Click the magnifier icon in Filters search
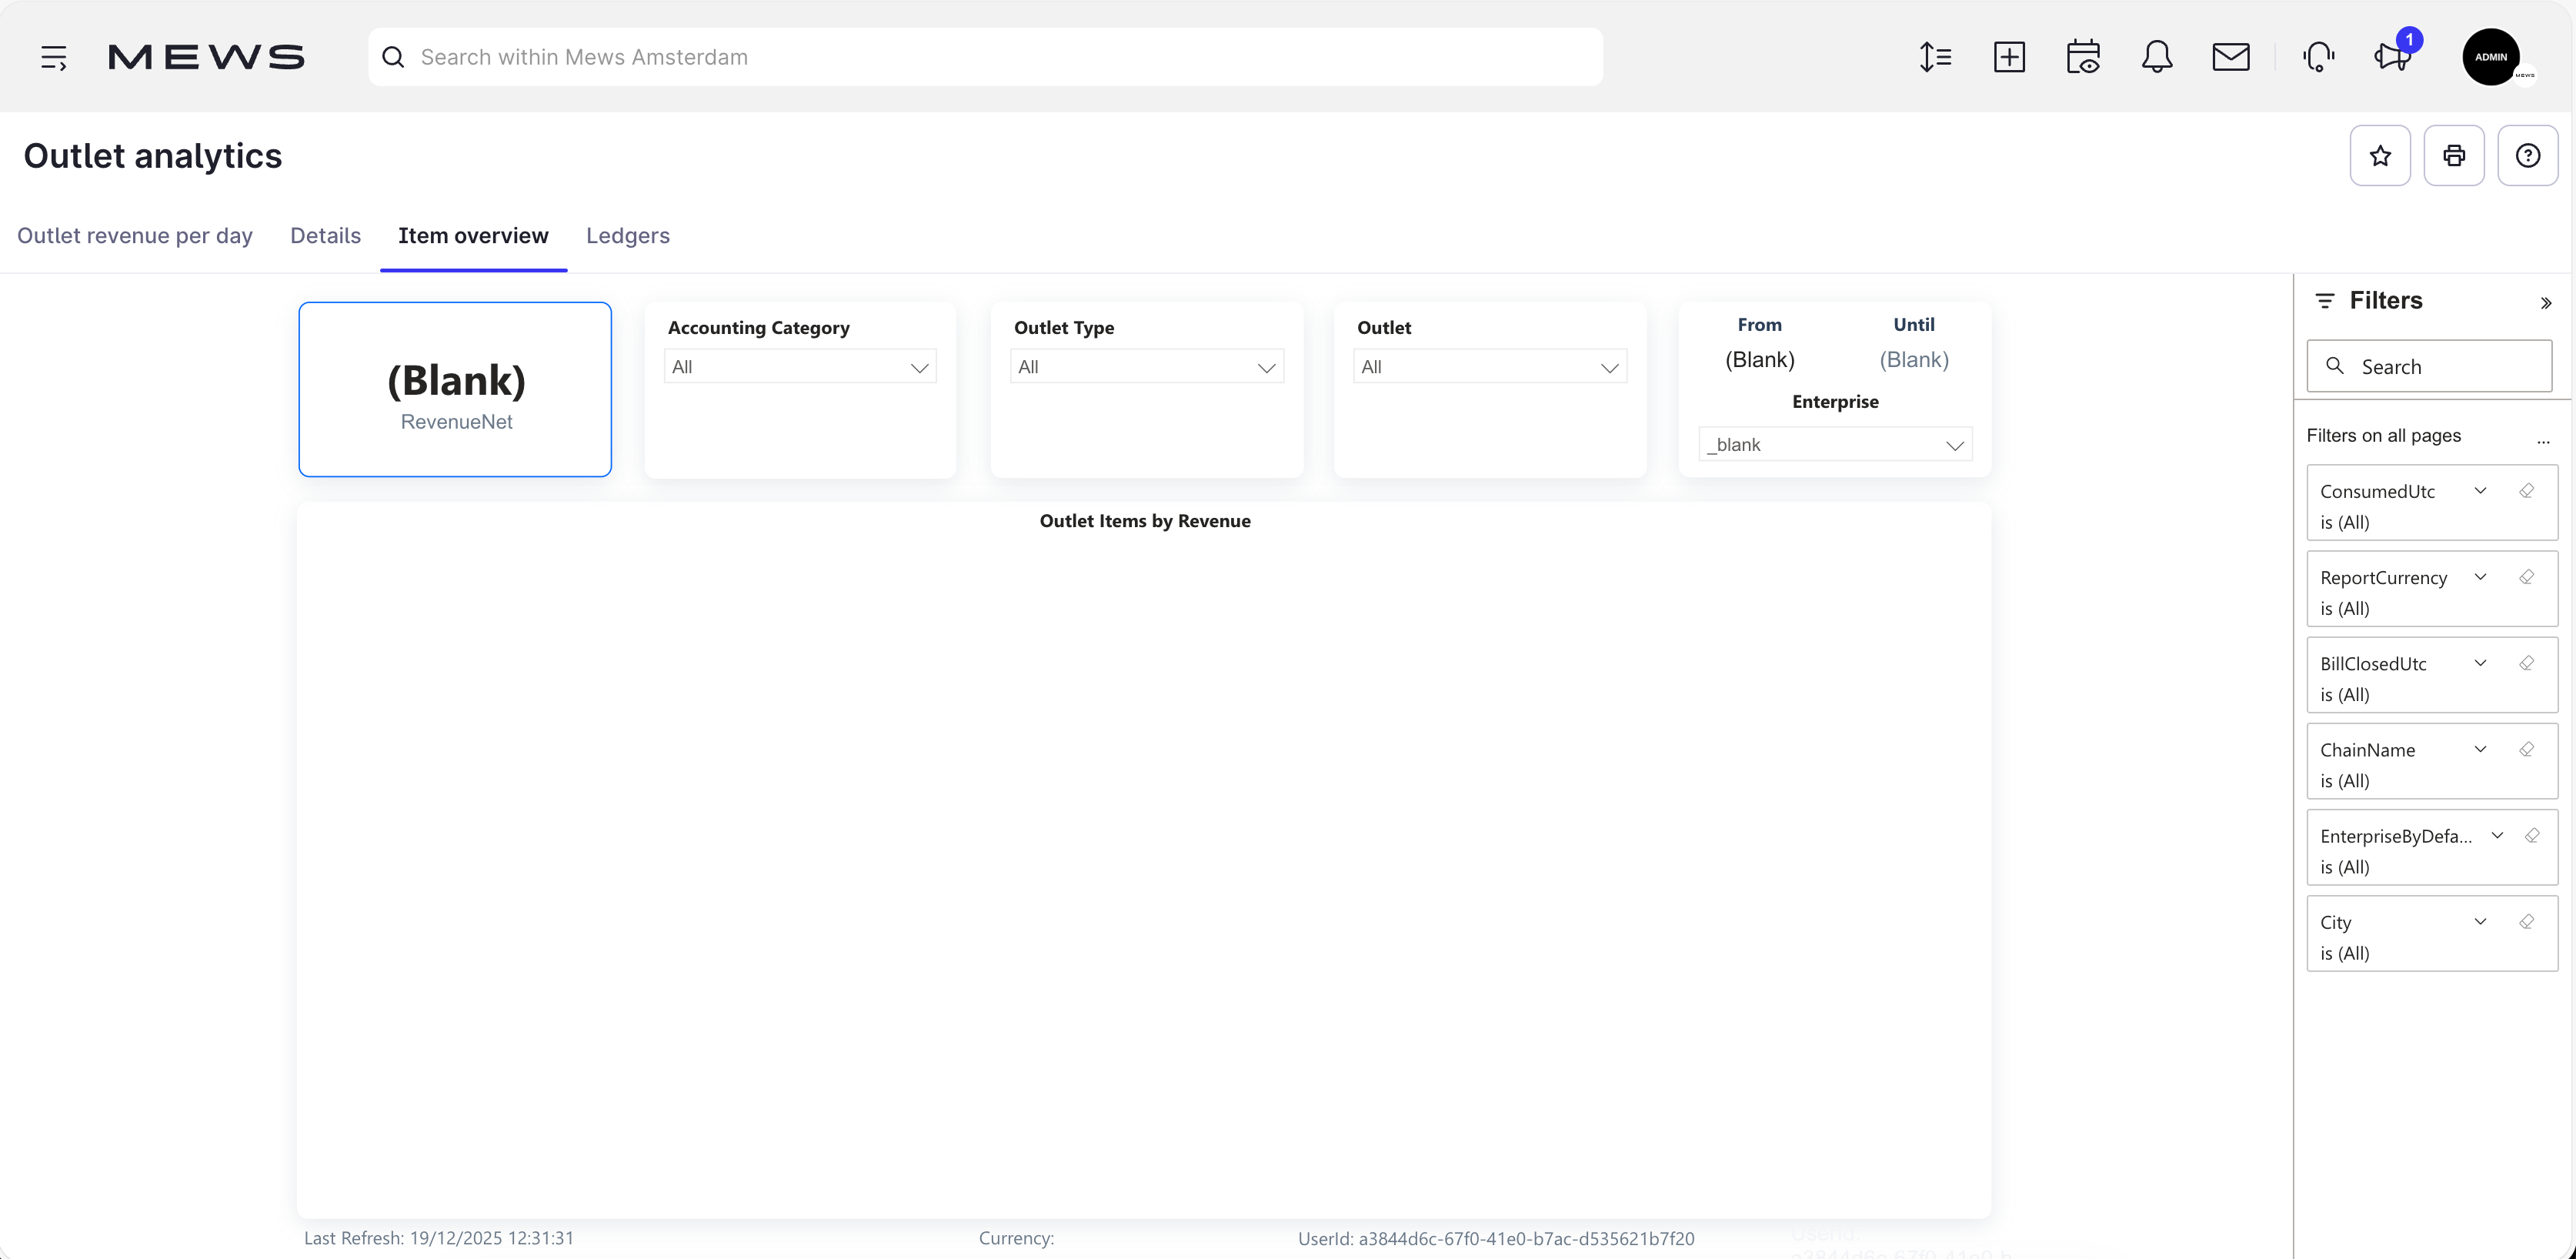2576x1259 pixels. 2335,366
